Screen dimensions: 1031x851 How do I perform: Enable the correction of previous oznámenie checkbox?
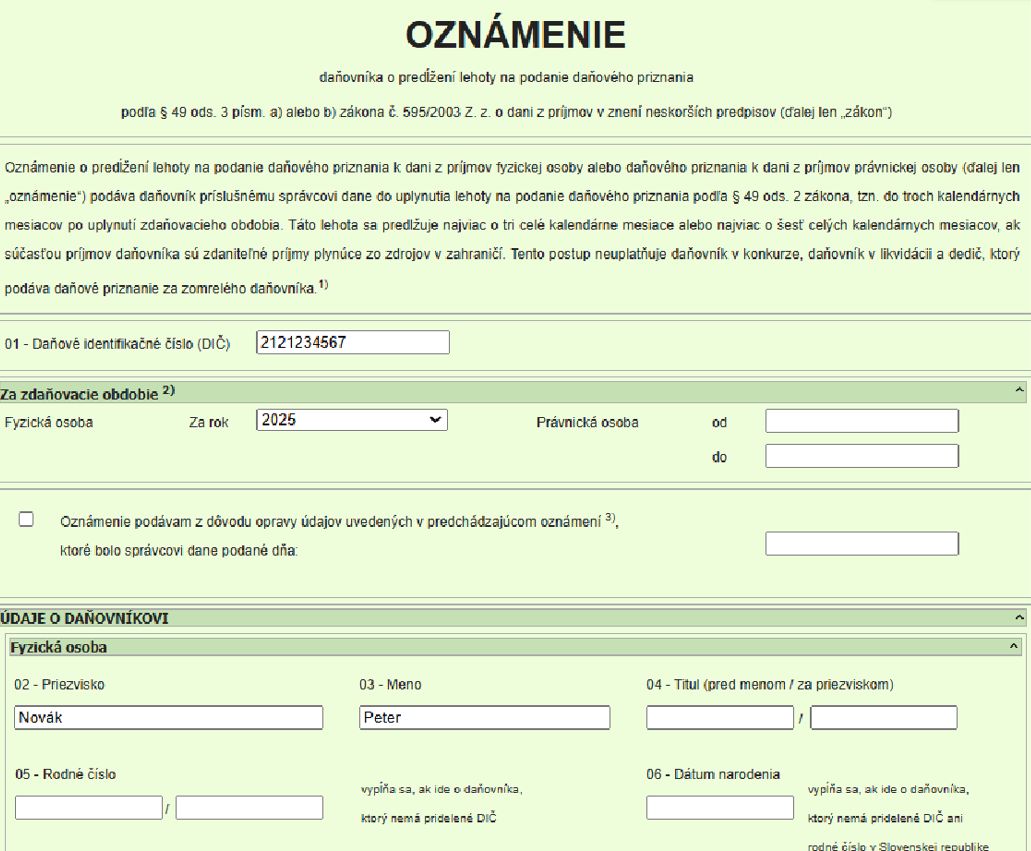(x=26, y=519)
